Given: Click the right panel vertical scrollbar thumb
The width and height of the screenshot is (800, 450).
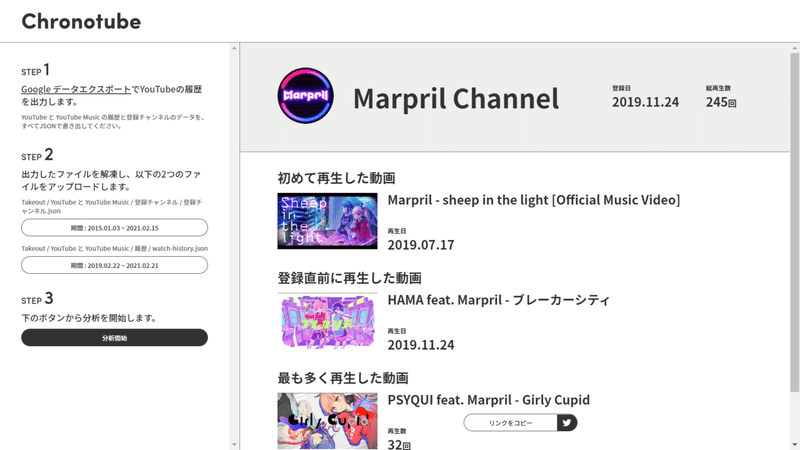Looking at the screenshot, I should 794,222.
